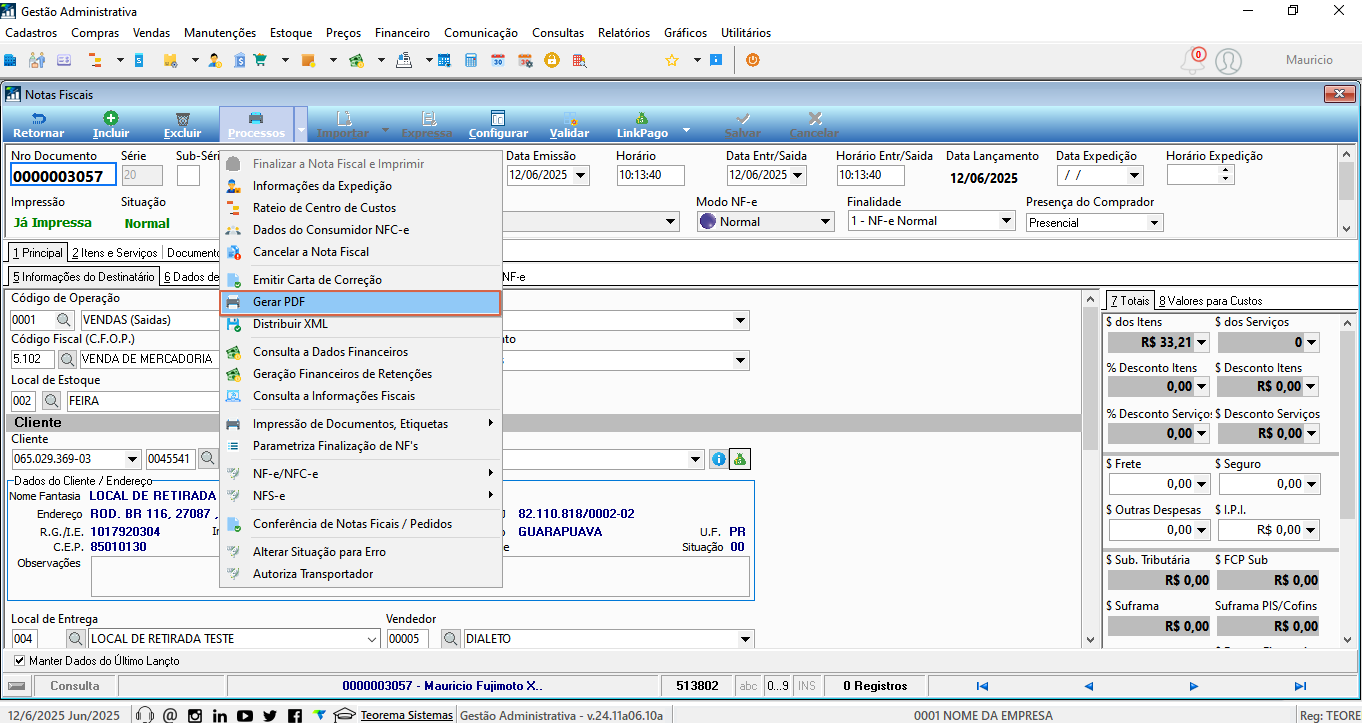The image size is (1362, 723).
Task: Switch to 8 Valores para Custos tab
Action: click(x=1210, y=300)
